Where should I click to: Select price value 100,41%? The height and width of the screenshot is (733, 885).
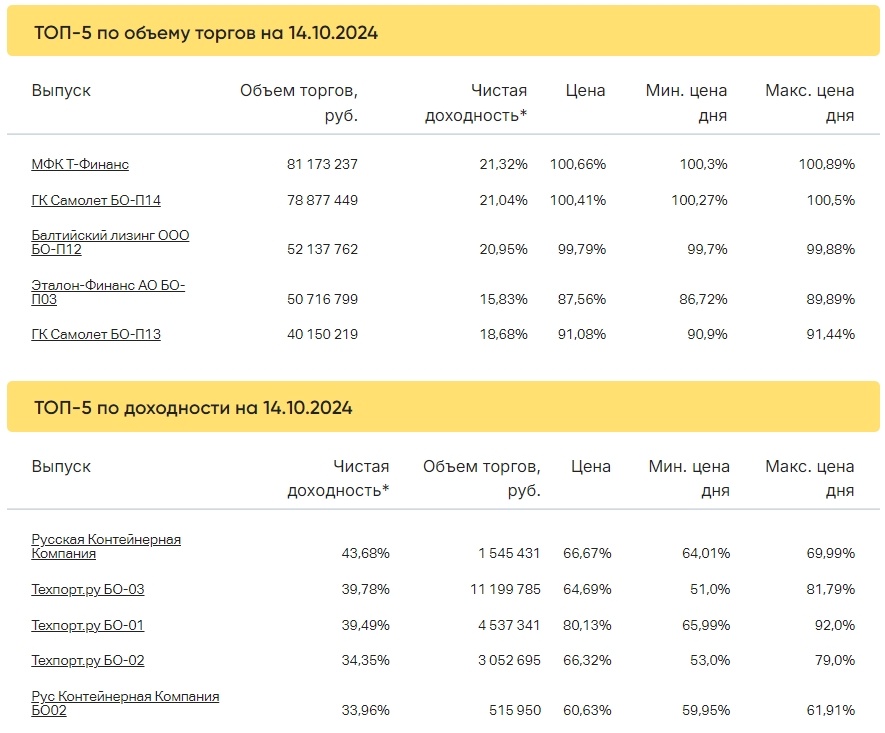tap(578, 200)
